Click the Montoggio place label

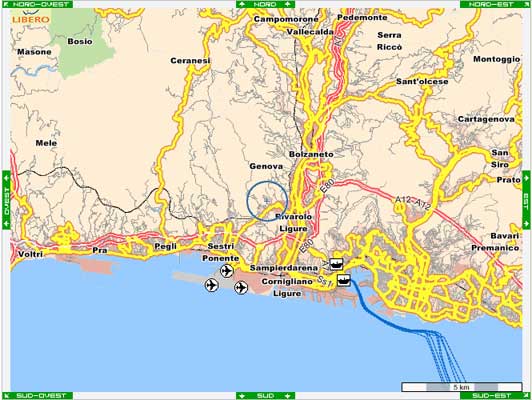coord(497,59)
